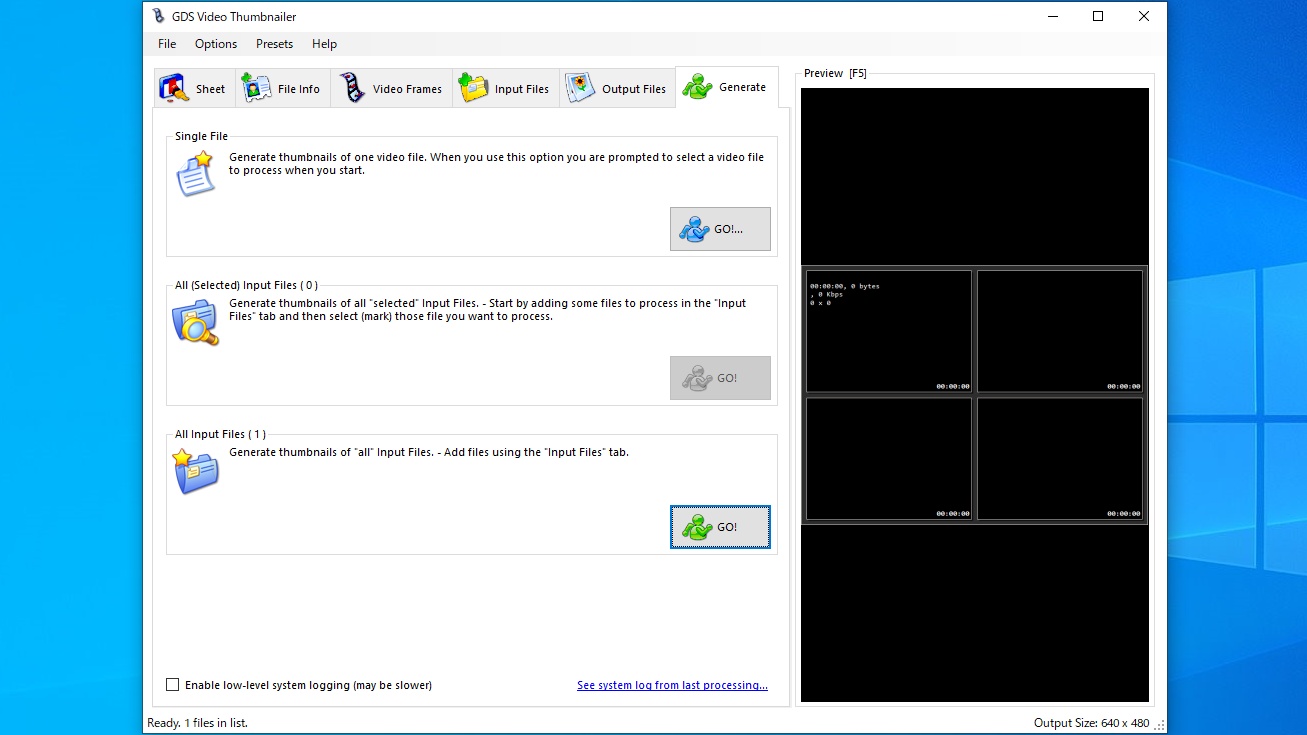Image resolution: width=1307 pixels, height=735 pixels.
Task: Click the folder magnifier icon for selected input files
Action: click(196, 322)
